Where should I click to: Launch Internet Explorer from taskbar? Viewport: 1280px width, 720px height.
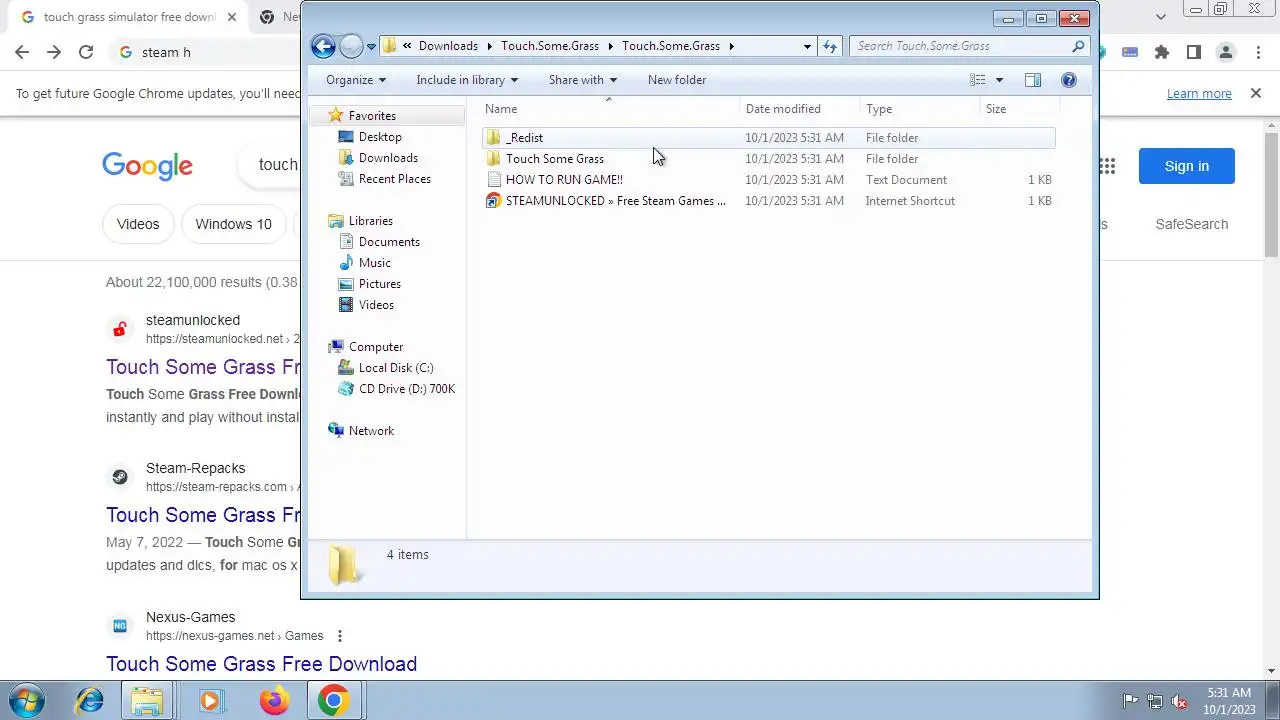(90, 700)
